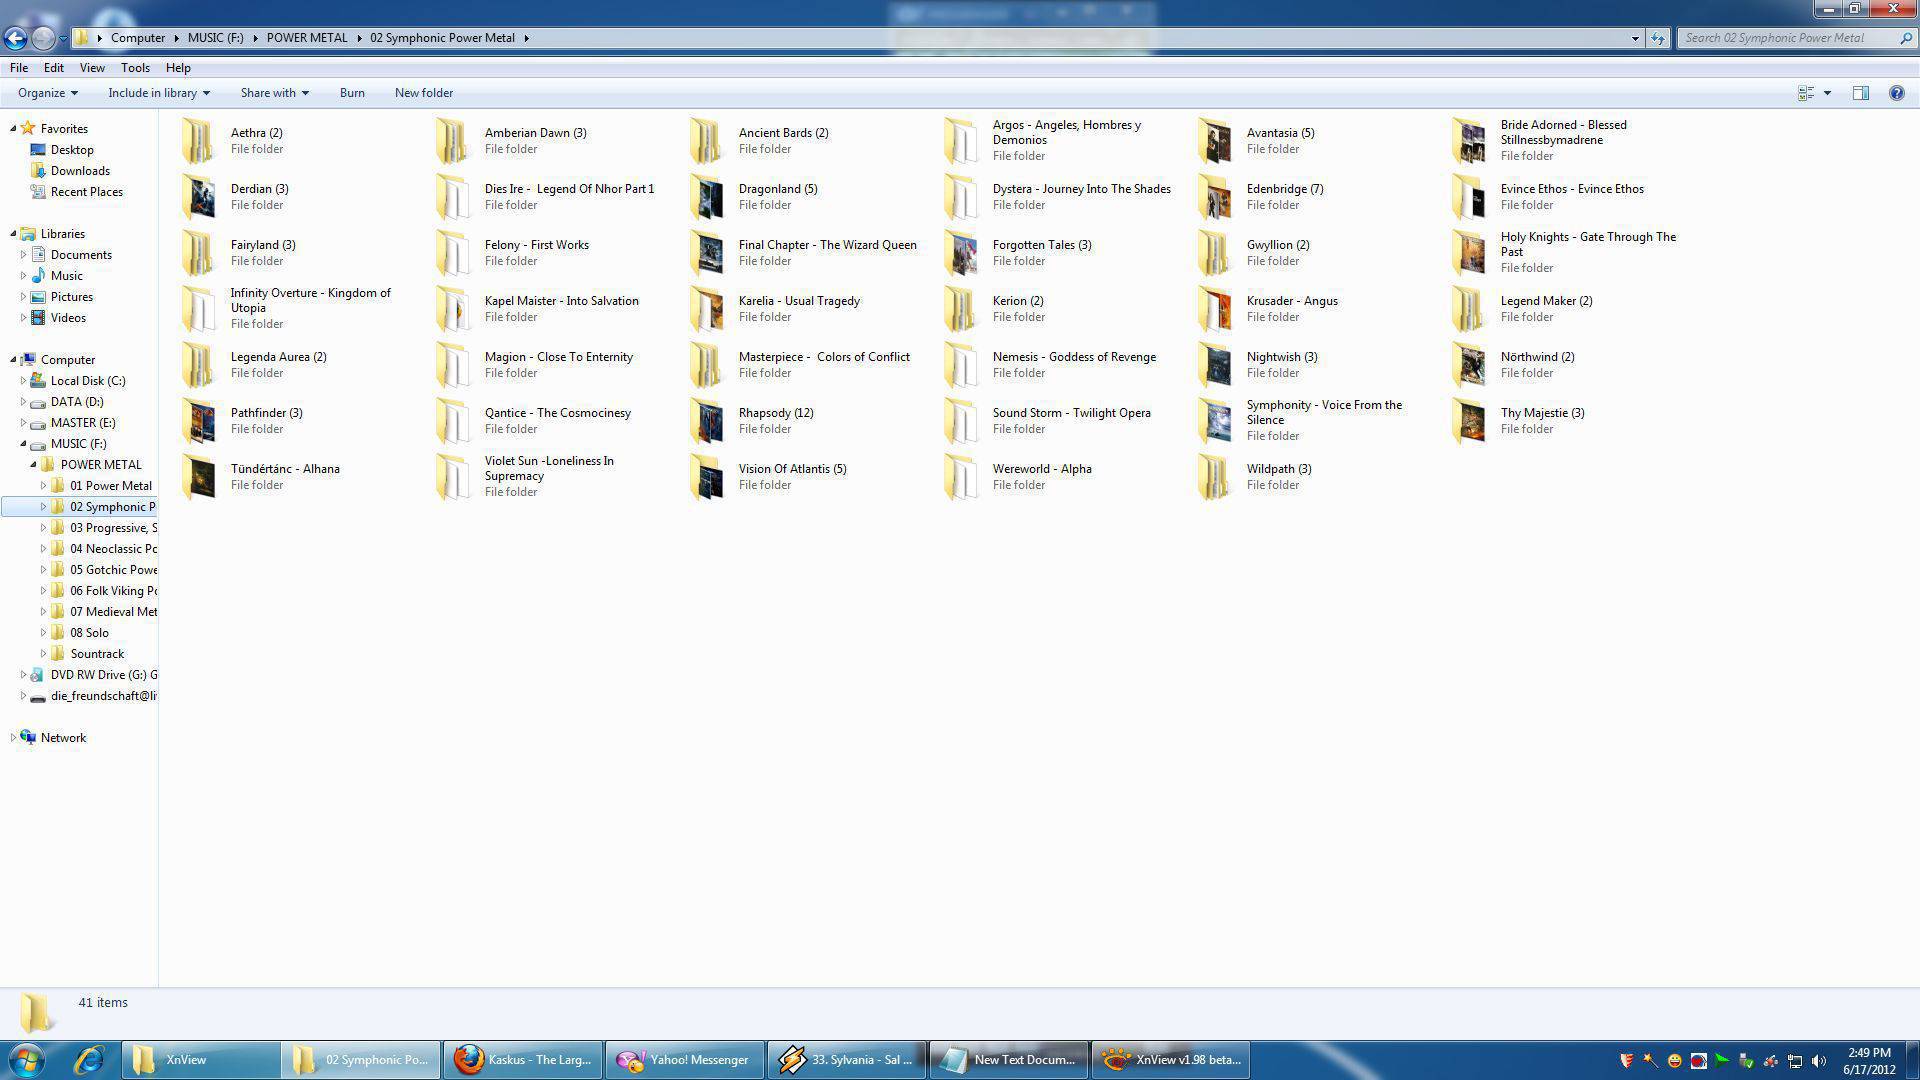Click the Change your view icon
1920x1080 pixels.
coord(1806,93)
